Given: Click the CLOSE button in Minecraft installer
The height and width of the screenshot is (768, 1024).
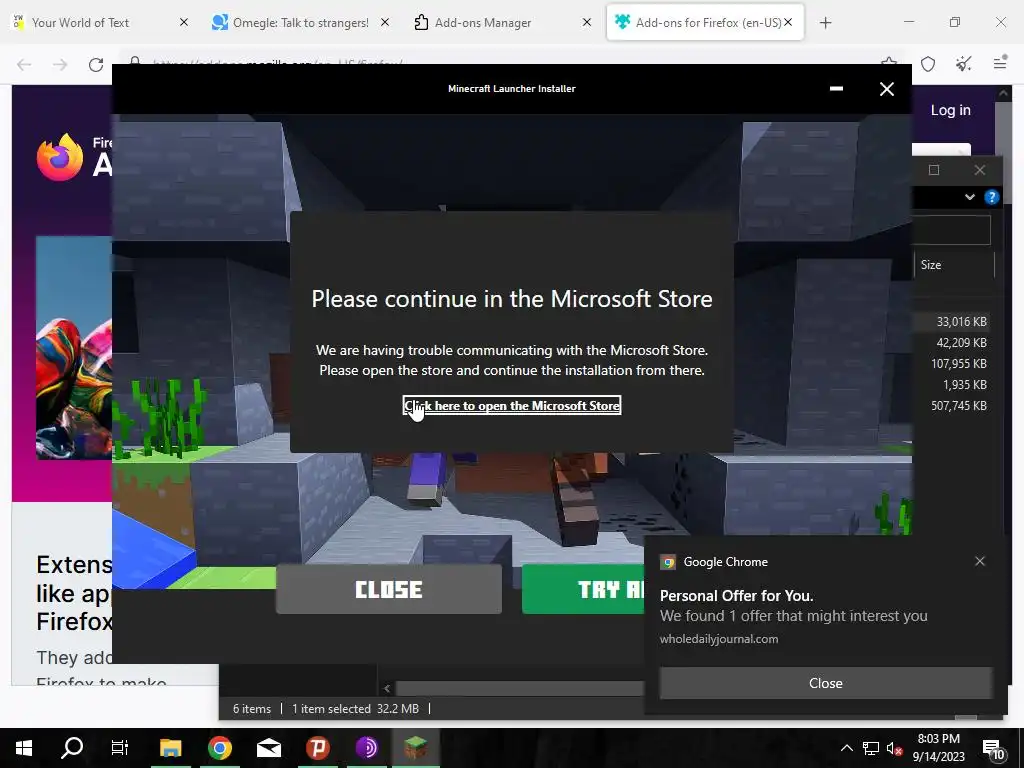Looking at the screenshot, I should 389,589.
